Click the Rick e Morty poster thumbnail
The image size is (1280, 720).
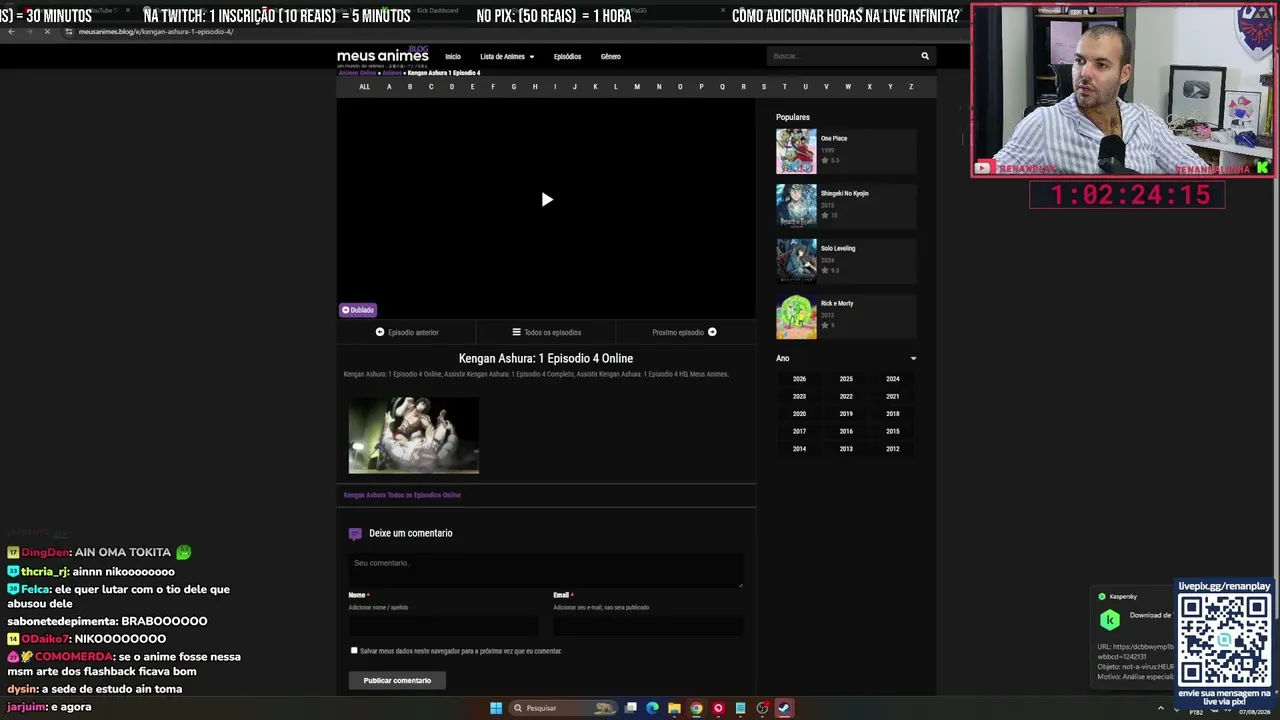tap(796, 316)
